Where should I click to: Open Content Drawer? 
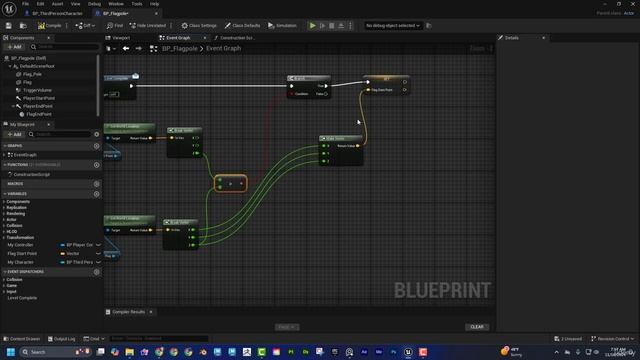[22, 339]
